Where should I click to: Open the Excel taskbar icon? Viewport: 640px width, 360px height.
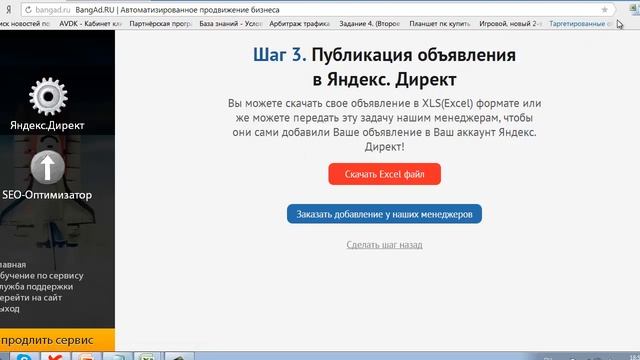[147, 357]
